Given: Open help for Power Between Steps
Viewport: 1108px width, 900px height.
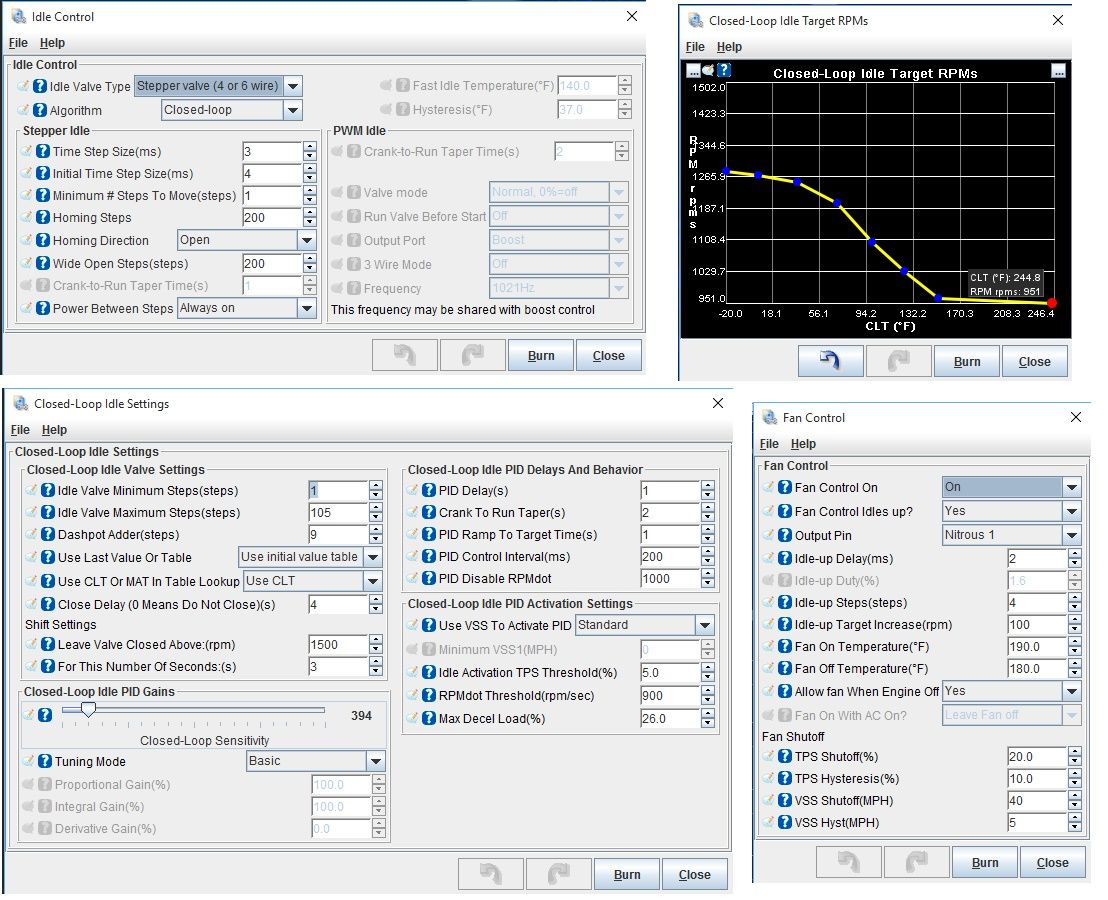Looking at the screenshot, I should point(43,308).
